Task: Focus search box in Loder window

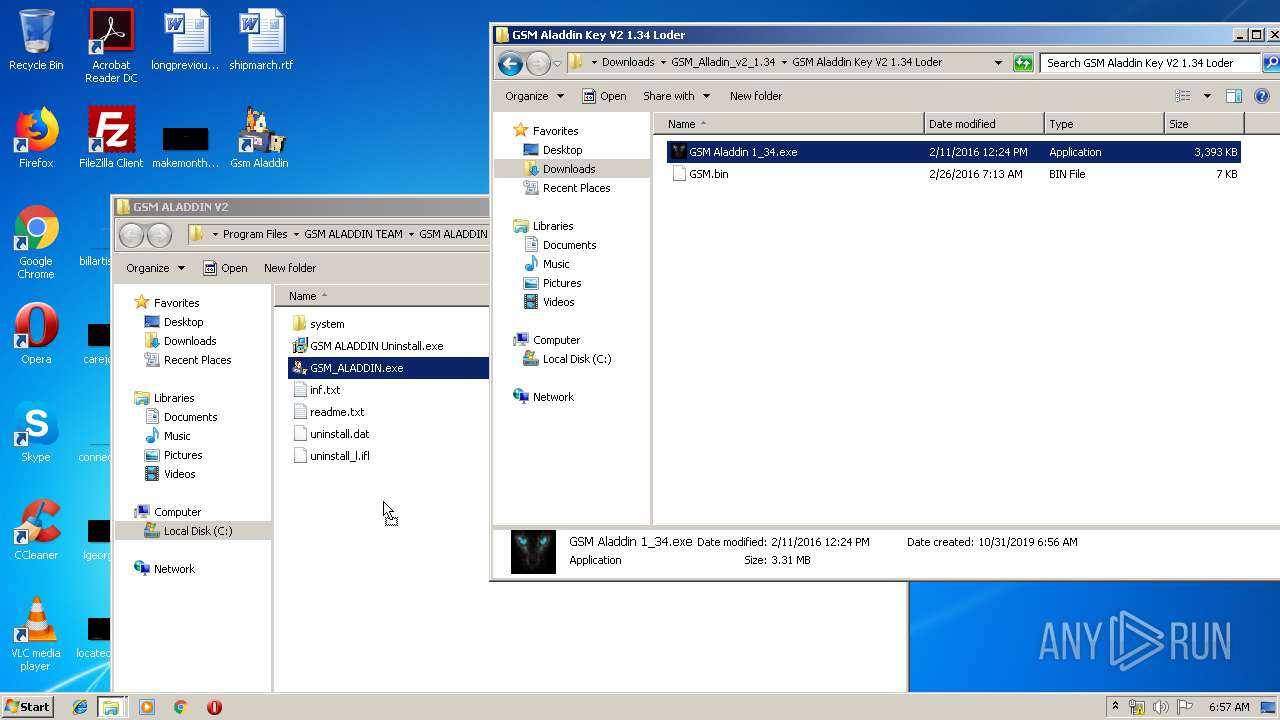Action: [1150, 62]
